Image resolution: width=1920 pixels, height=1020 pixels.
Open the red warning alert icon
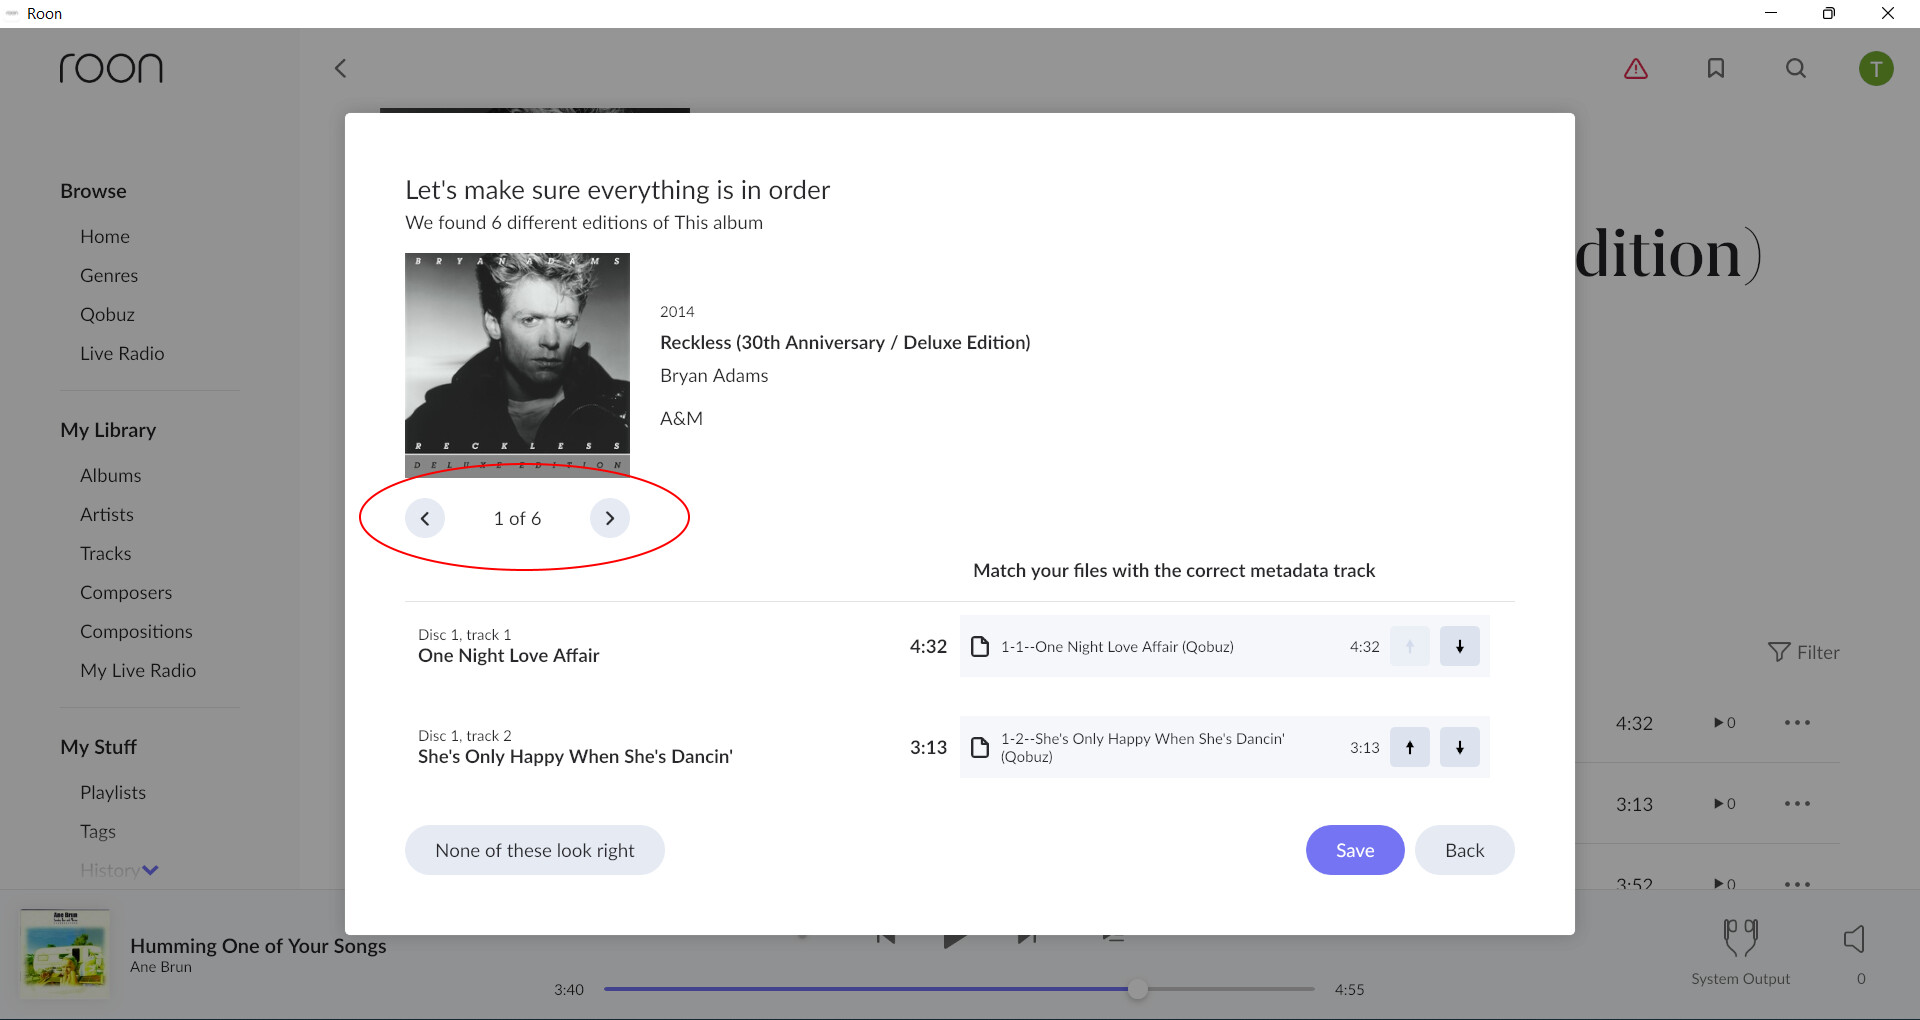tap(1636, 68)
